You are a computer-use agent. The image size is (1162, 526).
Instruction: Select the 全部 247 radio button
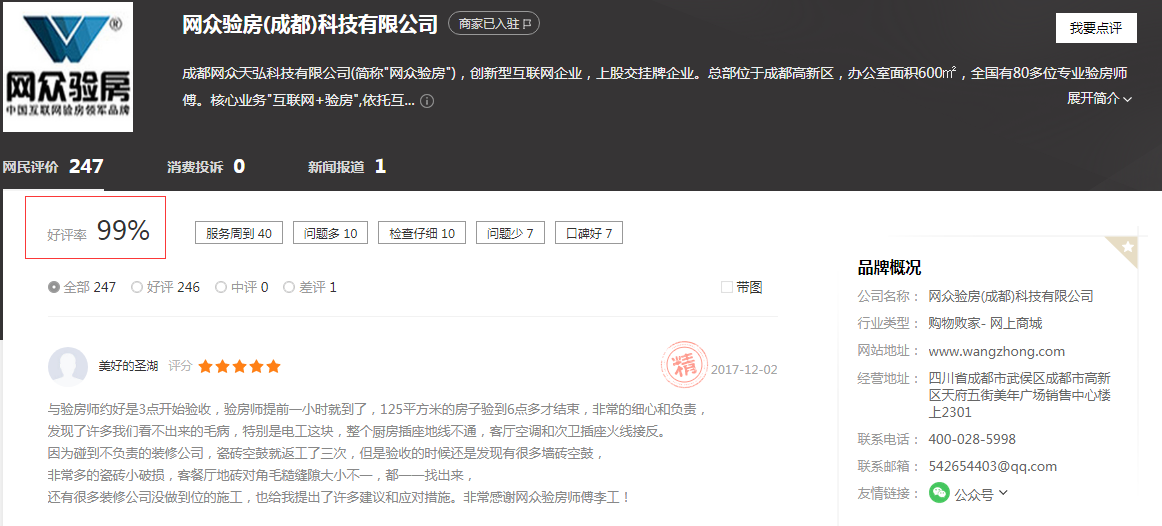pyautogui.click(x=54, y=287)
